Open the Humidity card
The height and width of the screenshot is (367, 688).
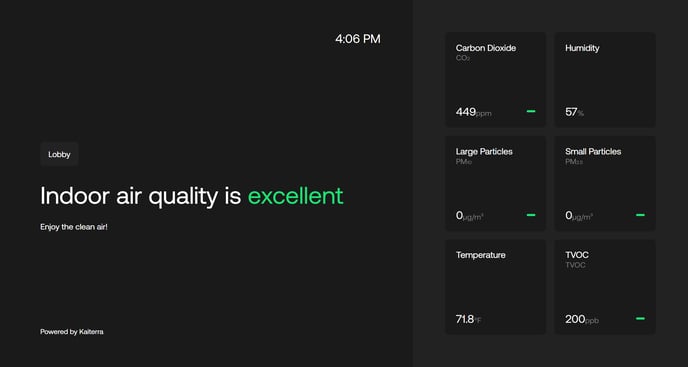click(605, 80)
